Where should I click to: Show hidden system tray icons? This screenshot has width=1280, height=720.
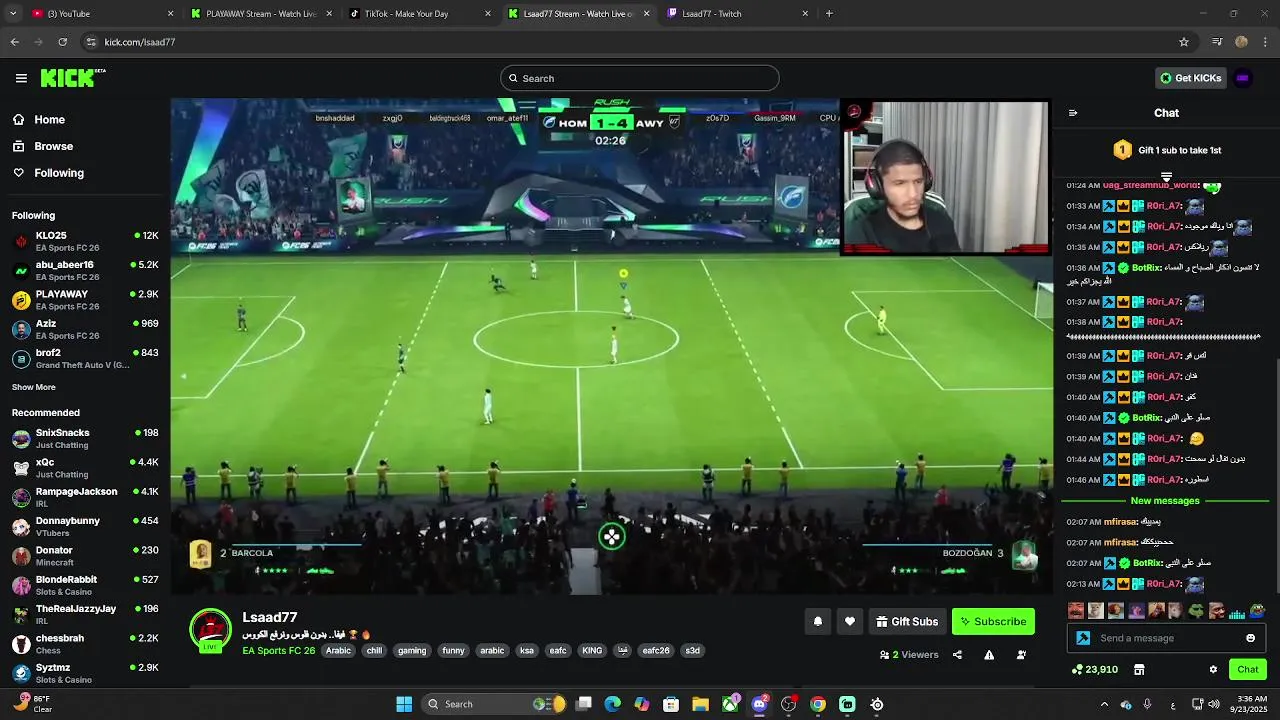[x=1104, y=704]
